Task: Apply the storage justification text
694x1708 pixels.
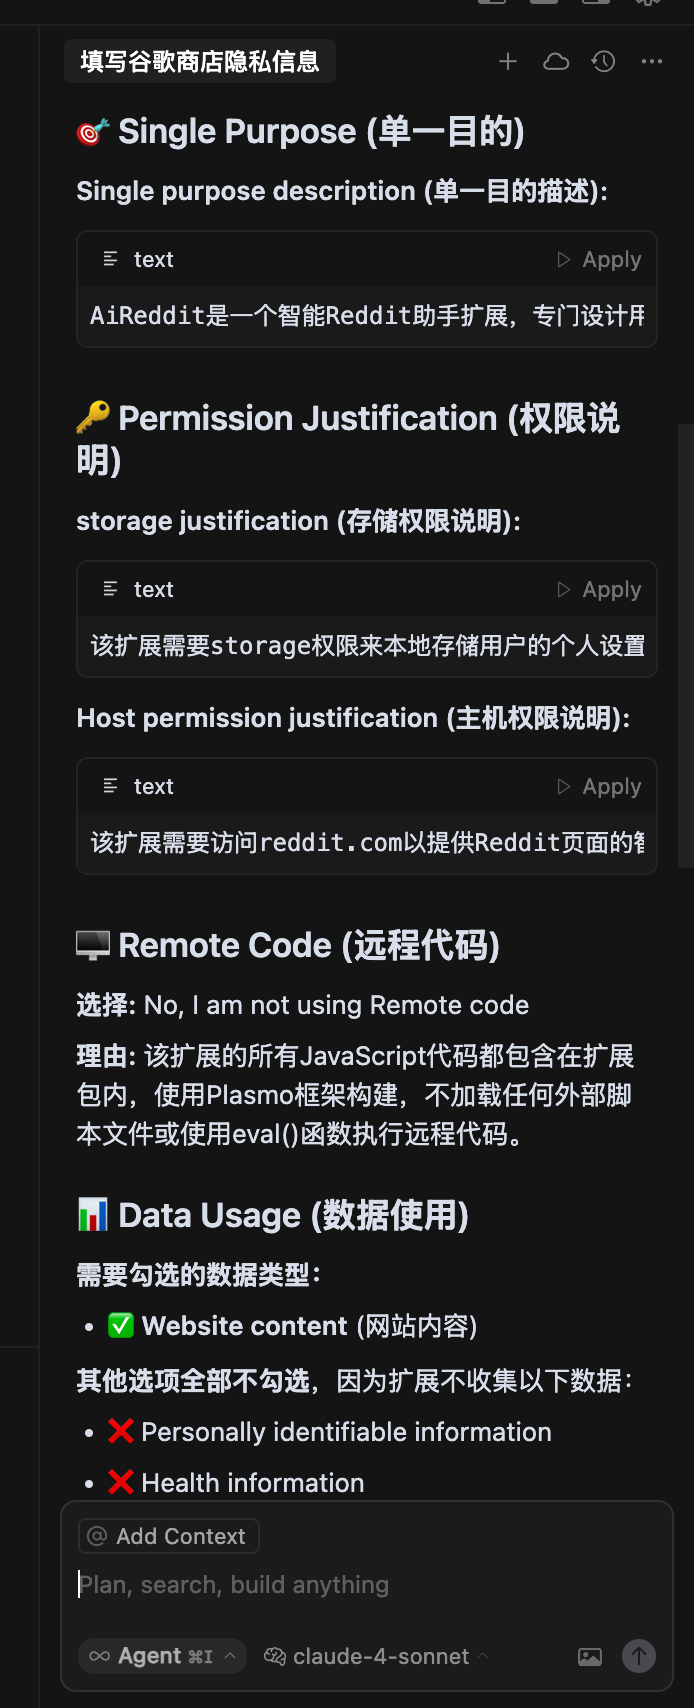Action: [599, 590]
